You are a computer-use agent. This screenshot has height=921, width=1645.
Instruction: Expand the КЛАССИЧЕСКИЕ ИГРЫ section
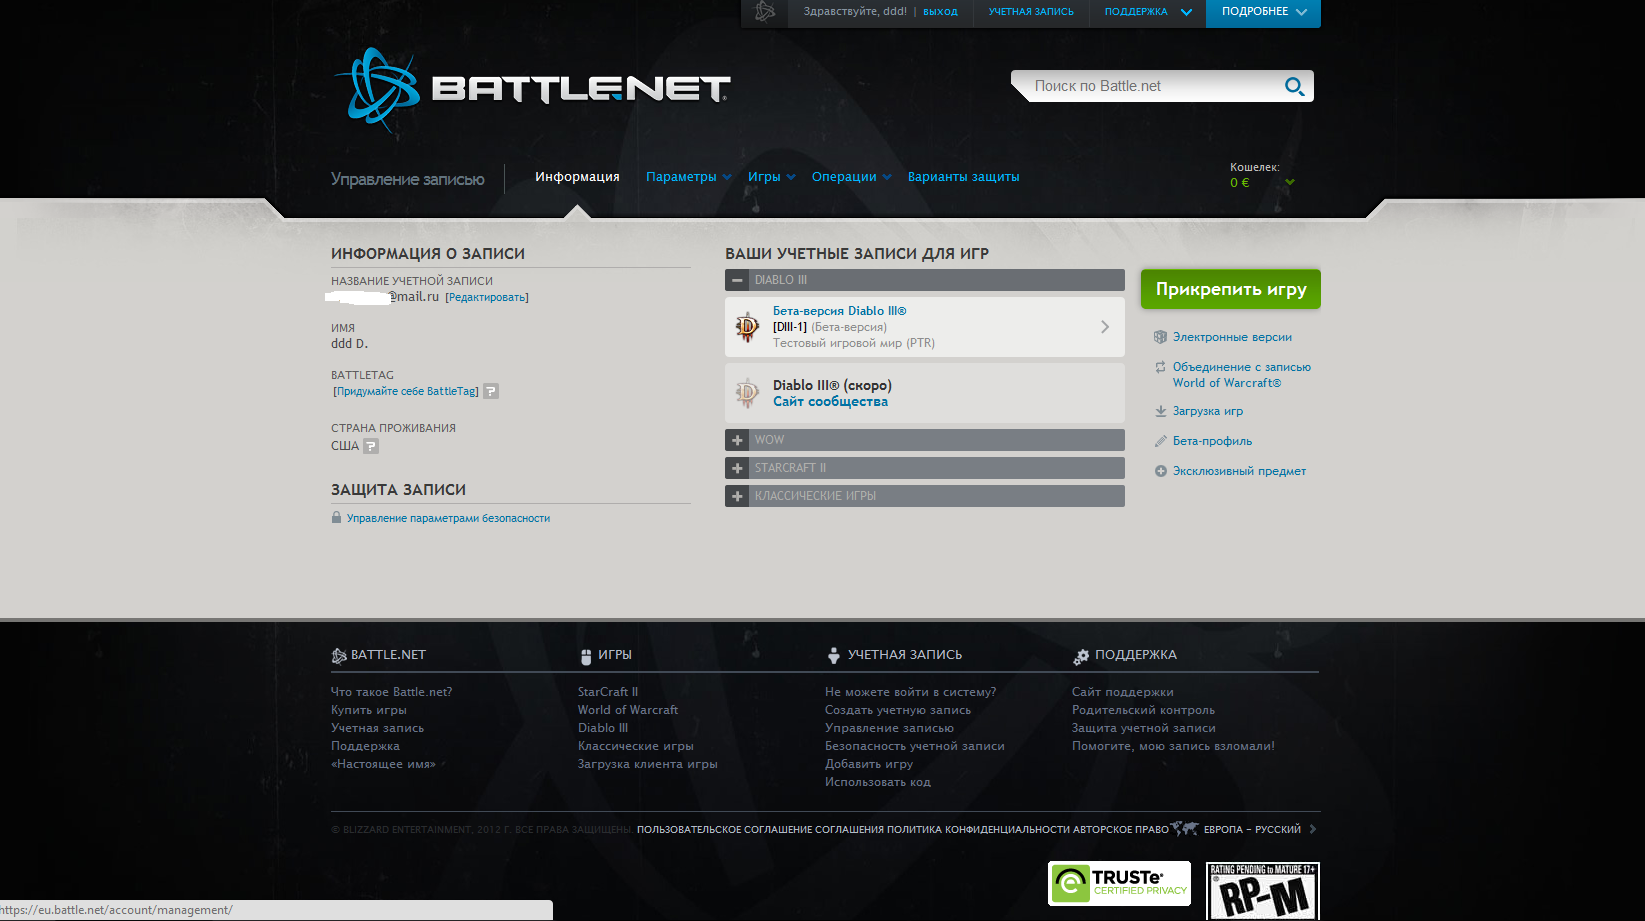(x=737, y=496)
